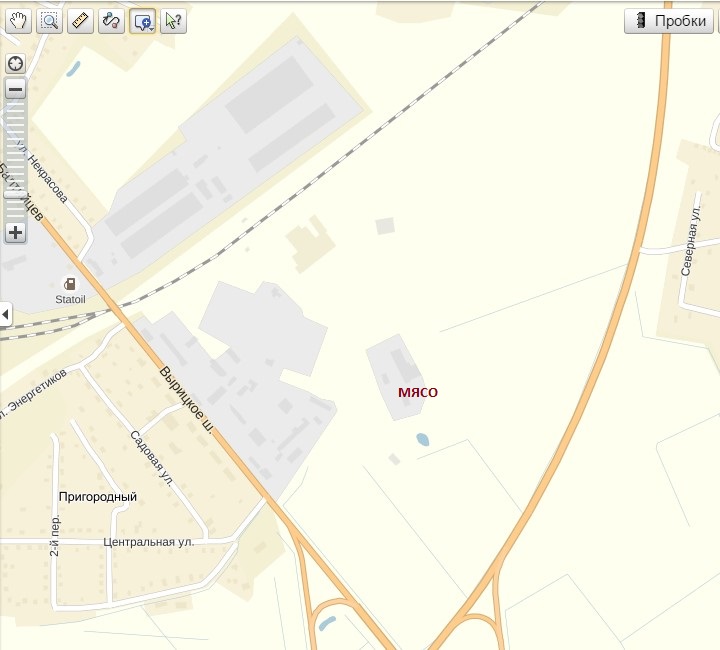The image size is (720, 650).
Task: Click the Центральная ул. street label
Action: tap(148, 542)
